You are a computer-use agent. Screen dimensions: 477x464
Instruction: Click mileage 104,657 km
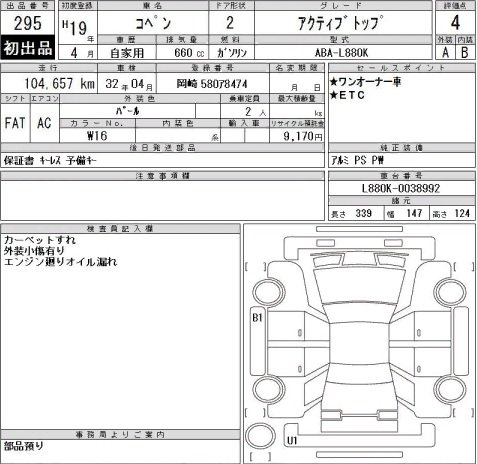60,83
